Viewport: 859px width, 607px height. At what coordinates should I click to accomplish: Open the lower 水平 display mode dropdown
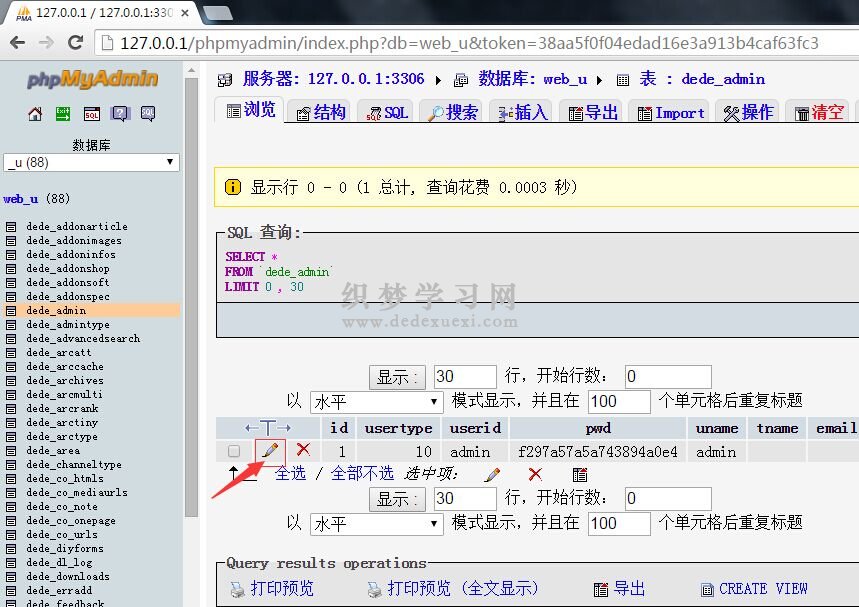pos(376,524)
